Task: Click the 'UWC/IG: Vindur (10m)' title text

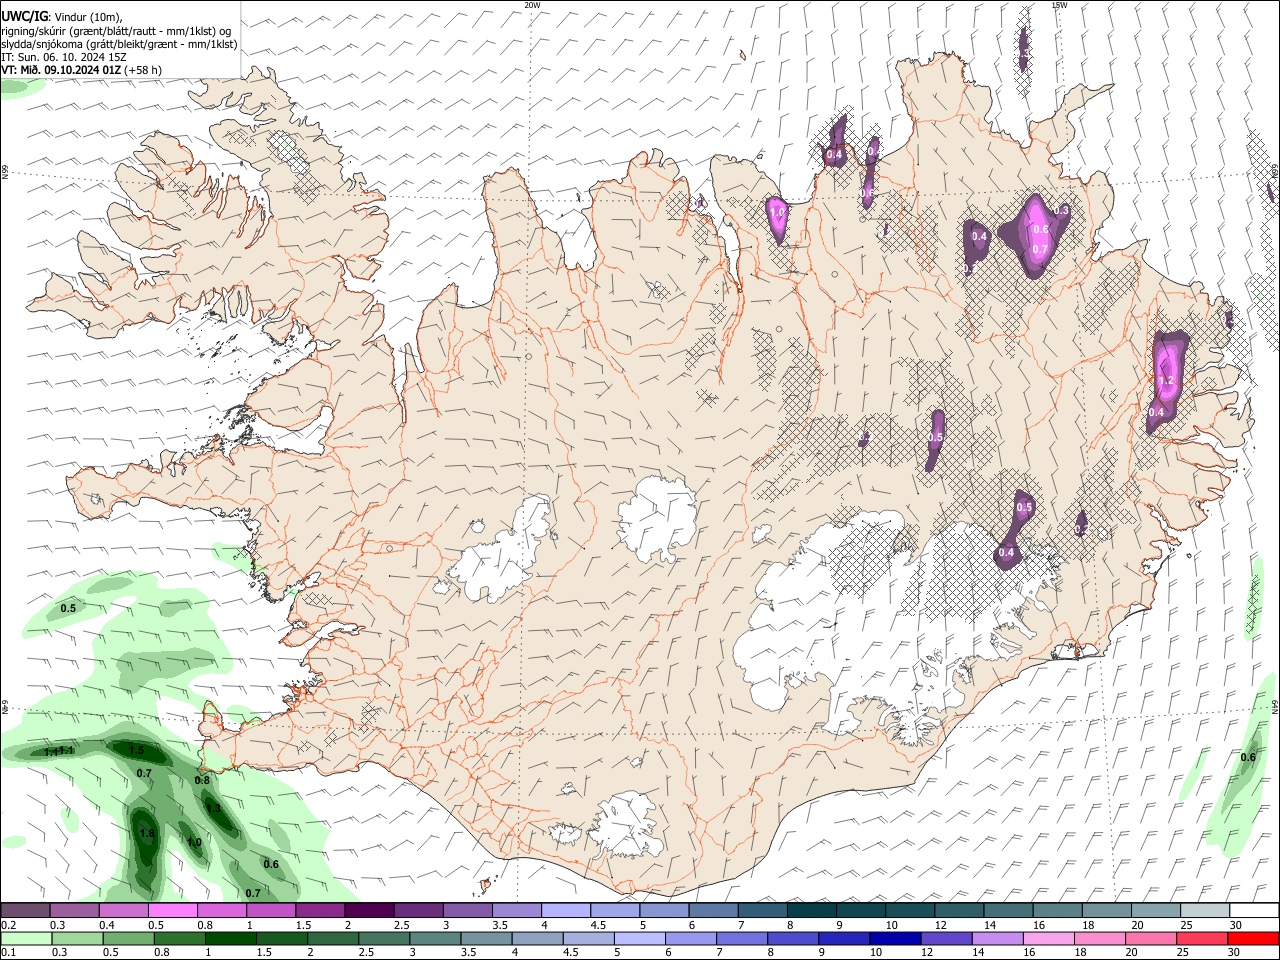Action: pyautogui.click(x=62, y=17)
